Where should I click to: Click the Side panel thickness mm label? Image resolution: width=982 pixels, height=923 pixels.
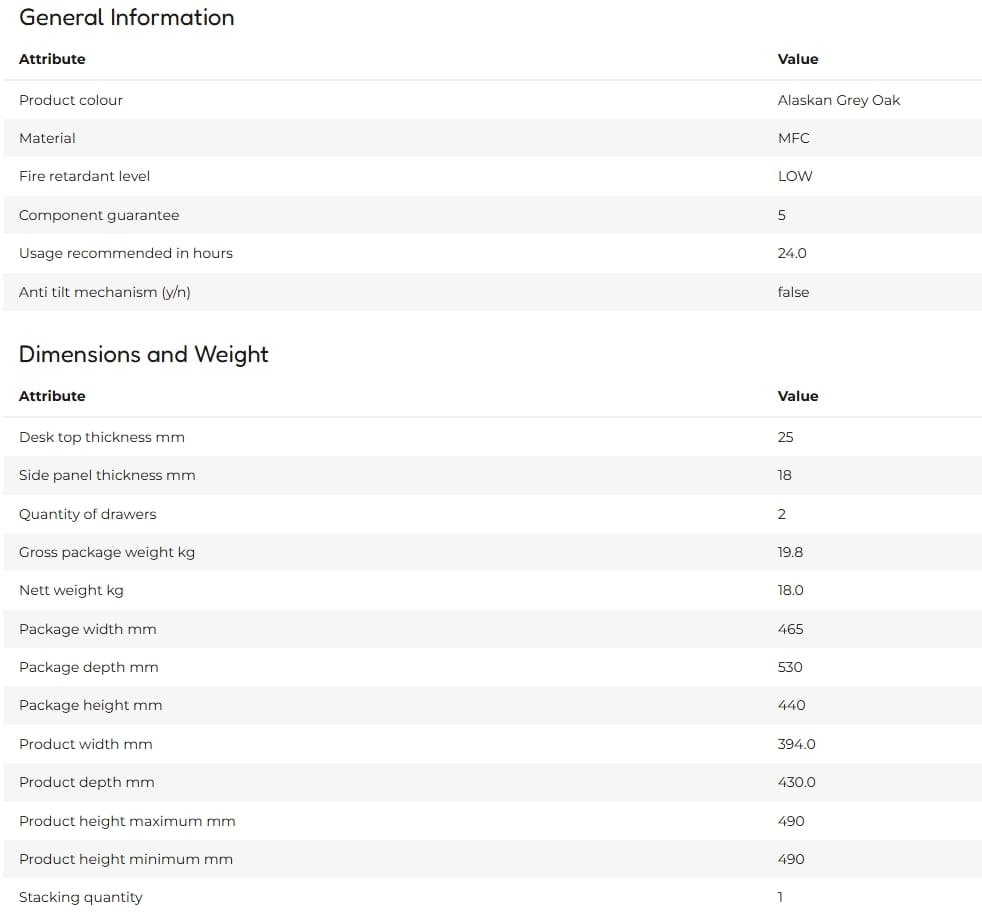tap(107, 475)
